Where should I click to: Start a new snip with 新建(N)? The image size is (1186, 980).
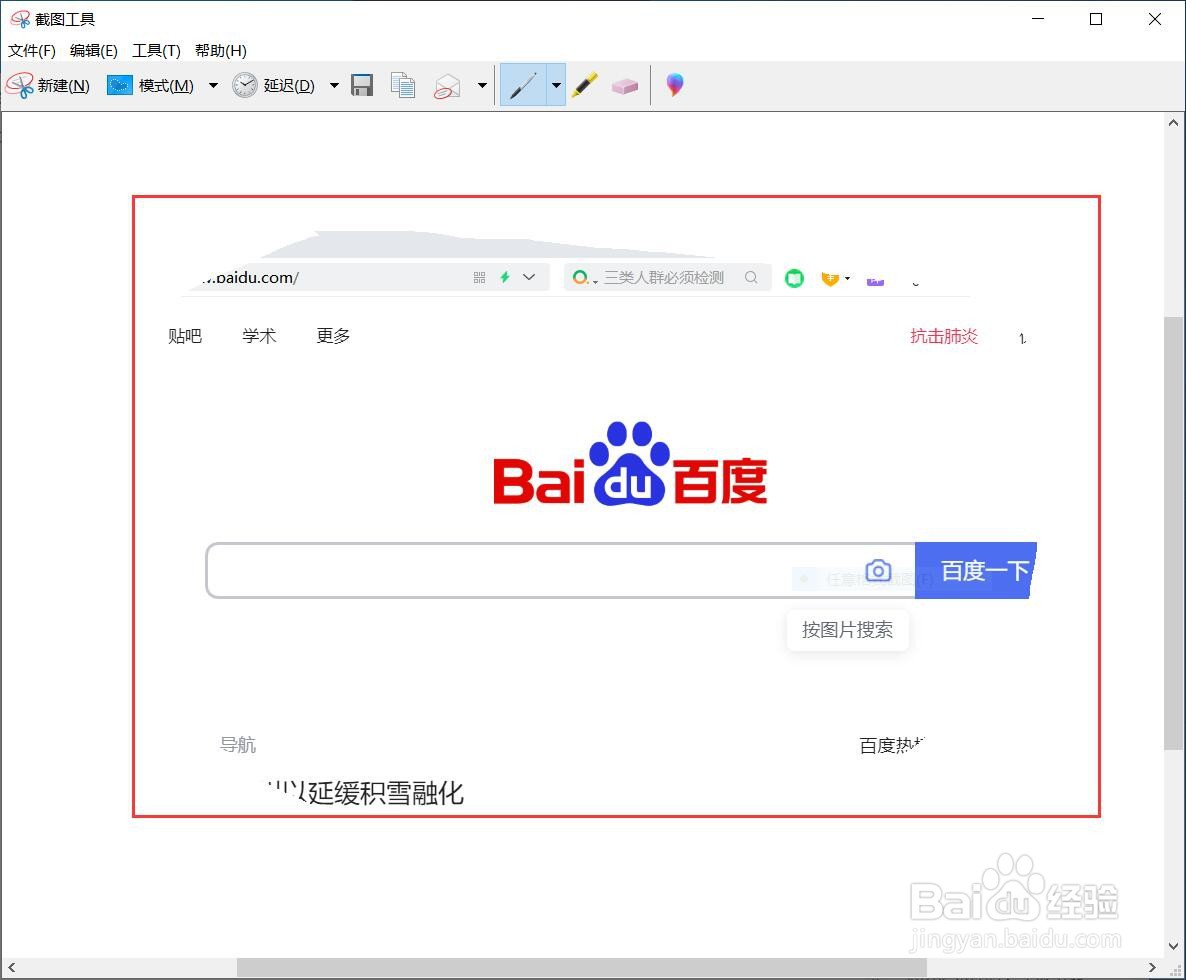tap(48, 85)
